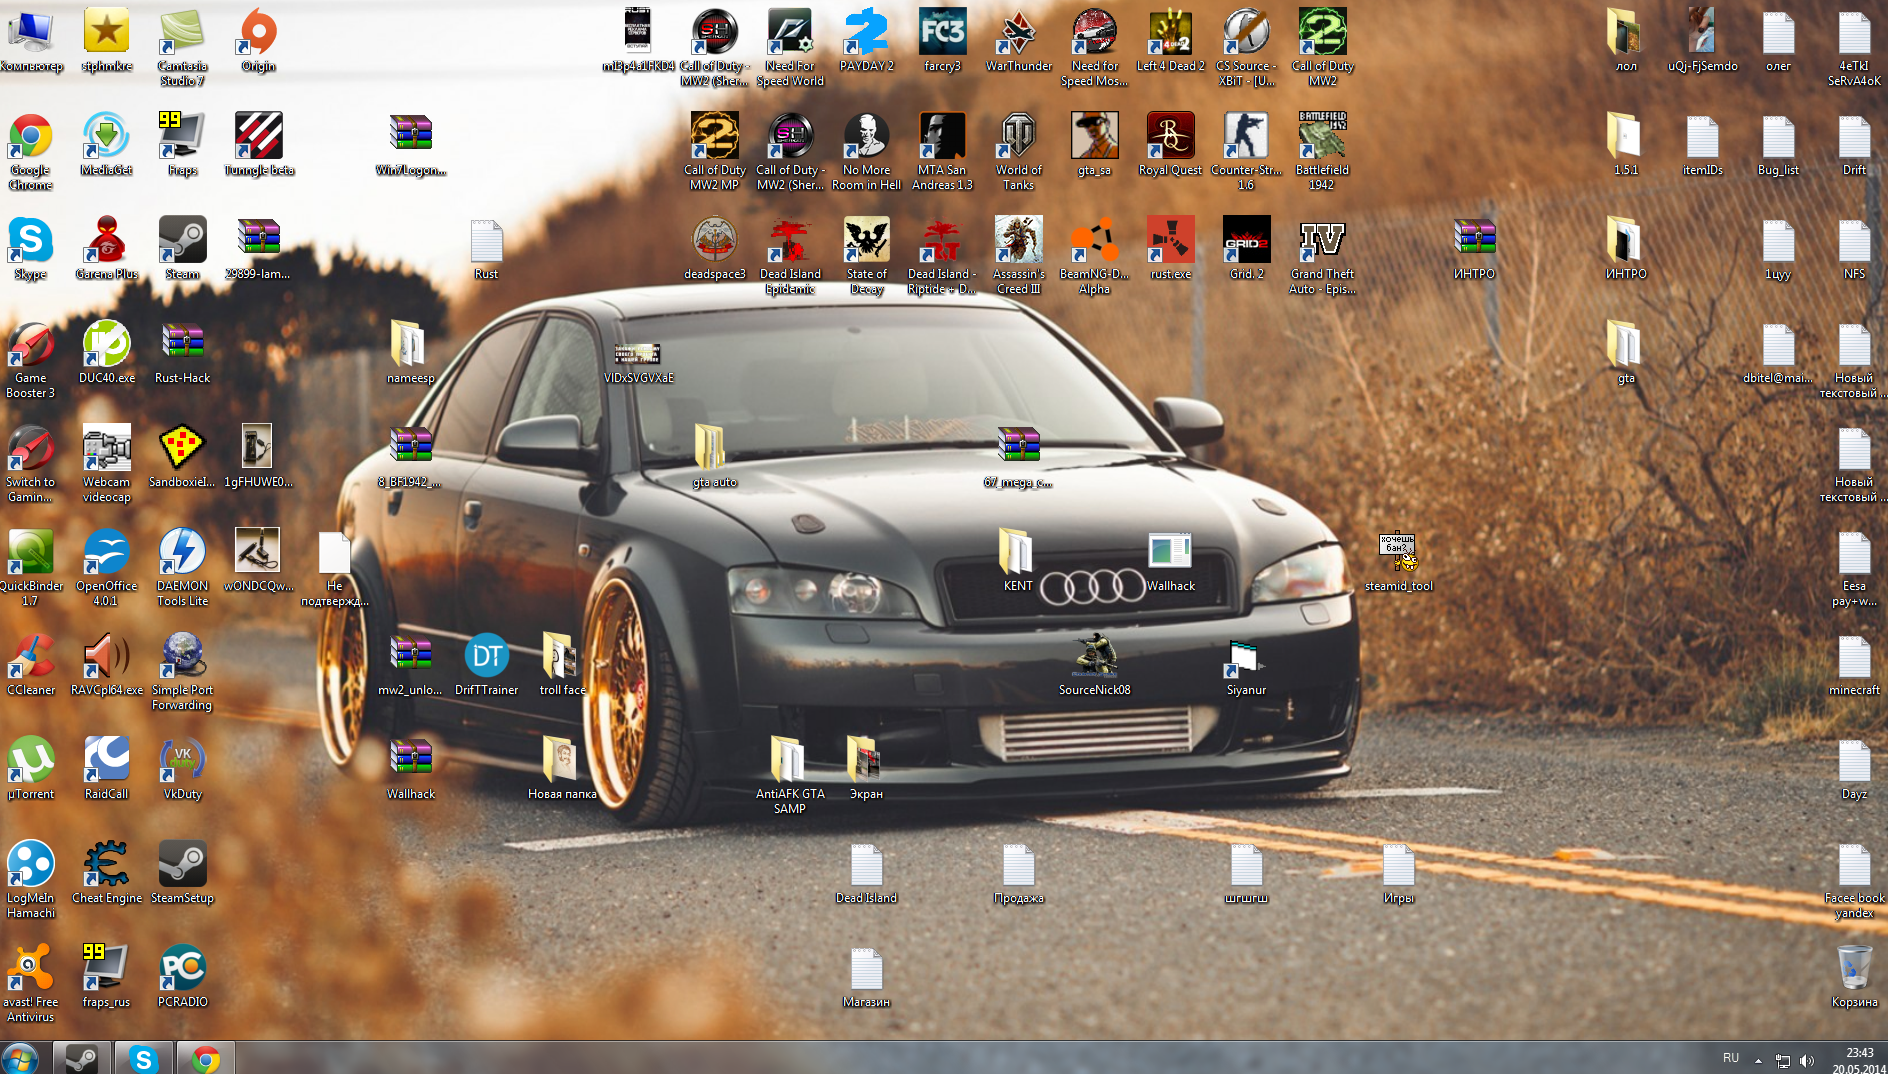Select the farcry3 game icon
This screenshot has width=1888, height=1074.
pyautogui.click(x=943, y=40)
